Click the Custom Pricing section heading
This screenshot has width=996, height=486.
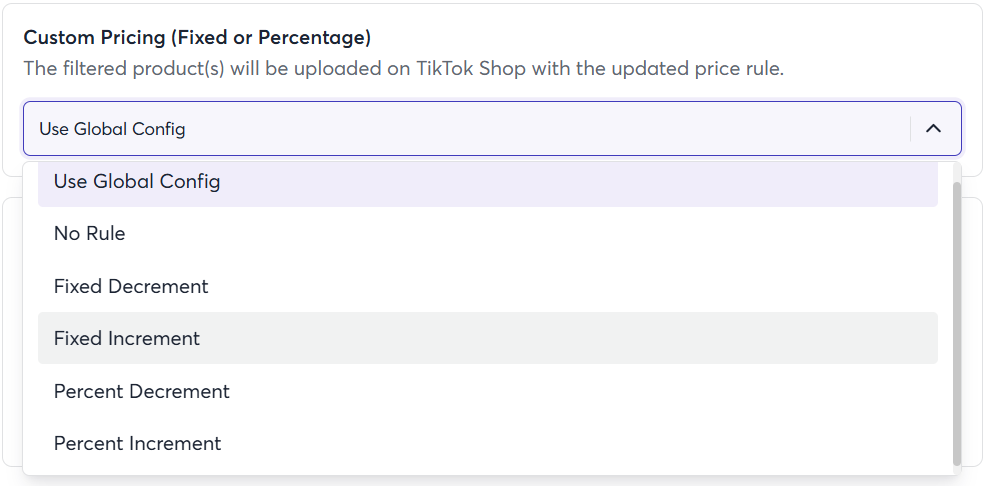(197, 38)
